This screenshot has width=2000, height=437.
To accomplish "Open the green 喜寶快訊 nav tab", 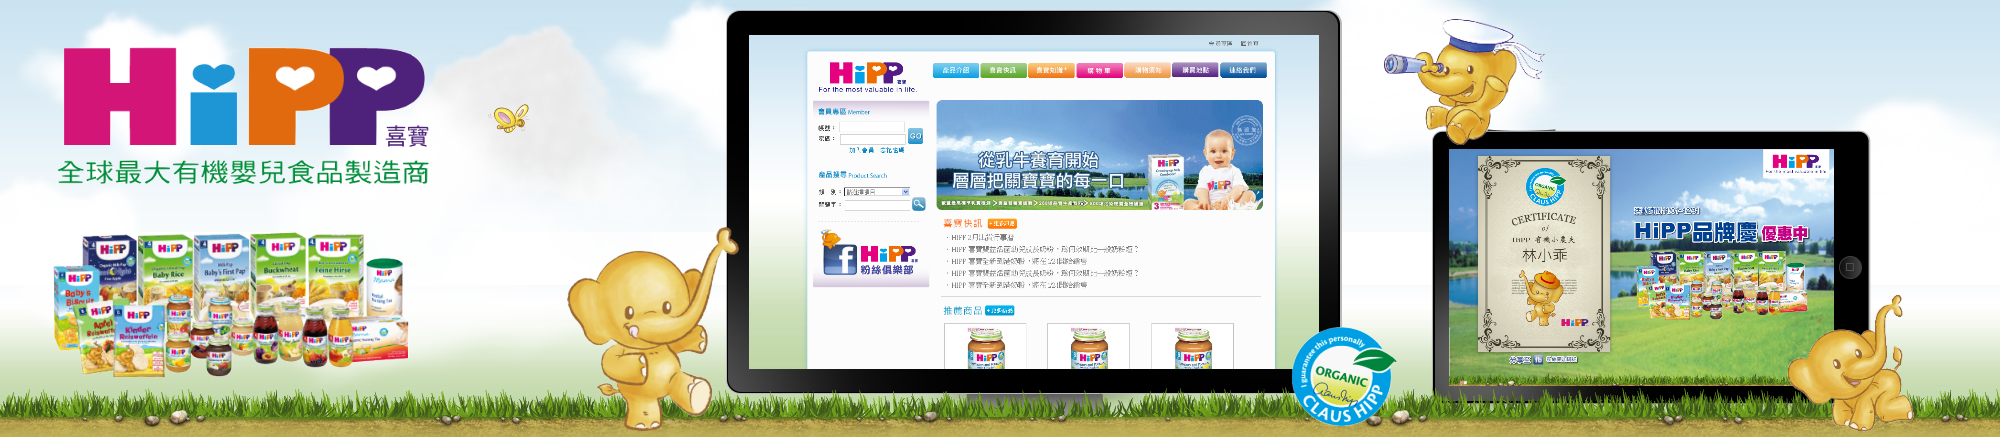I will click(x=1002, y=70).
